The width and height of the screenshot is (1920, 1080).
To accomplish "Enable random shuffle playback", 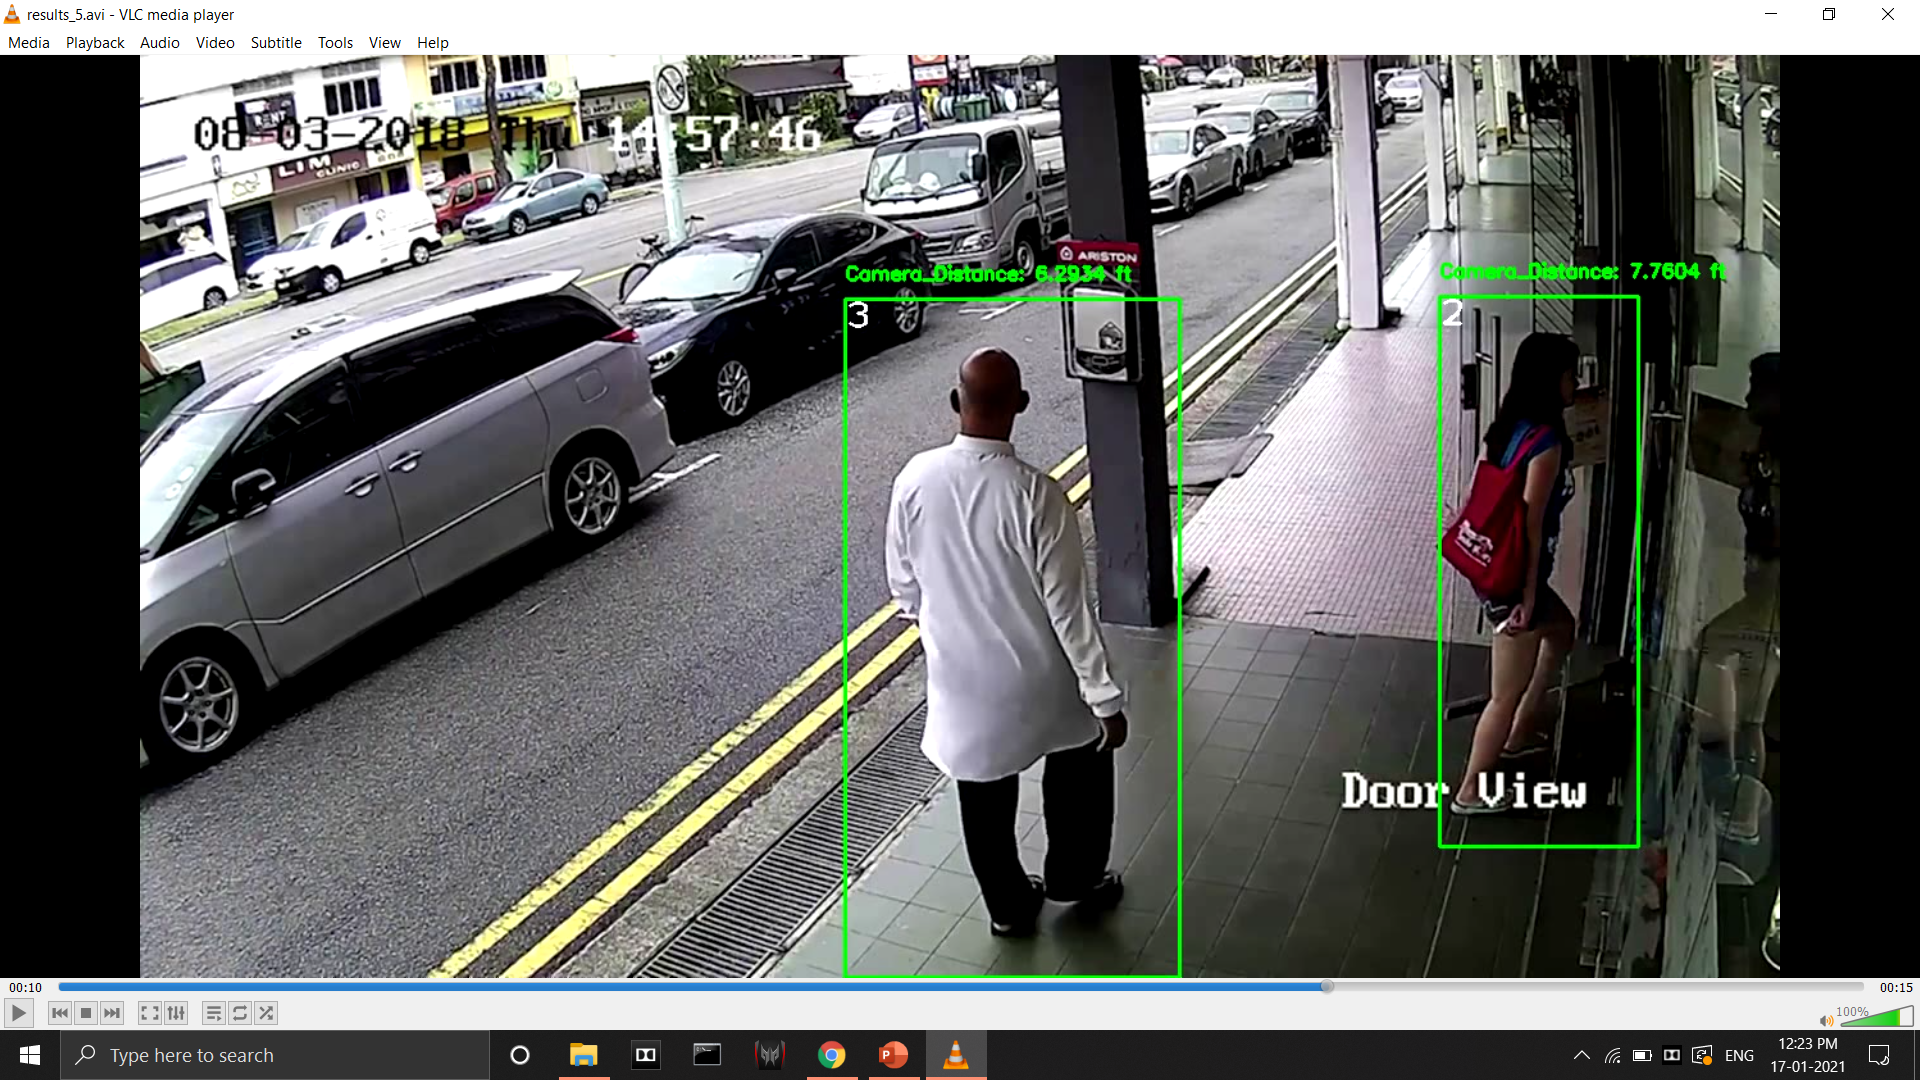I will tap(266, 1013).
